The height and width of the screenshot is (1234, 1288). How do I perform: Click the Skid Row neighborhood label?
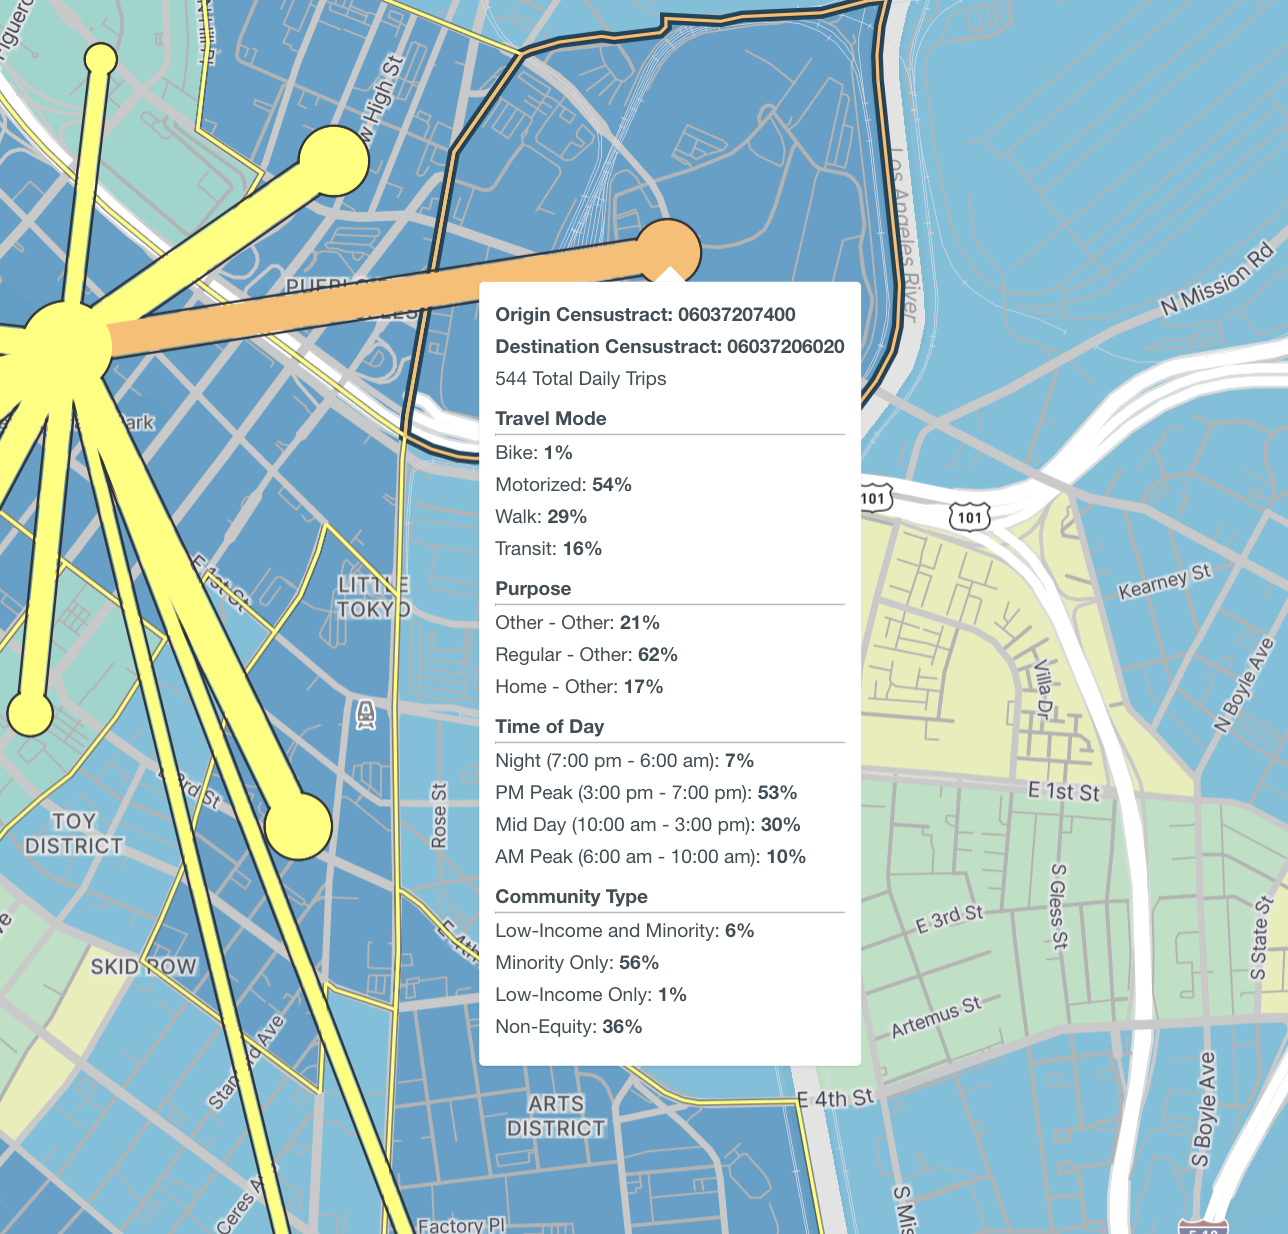(x=144, y=967)
